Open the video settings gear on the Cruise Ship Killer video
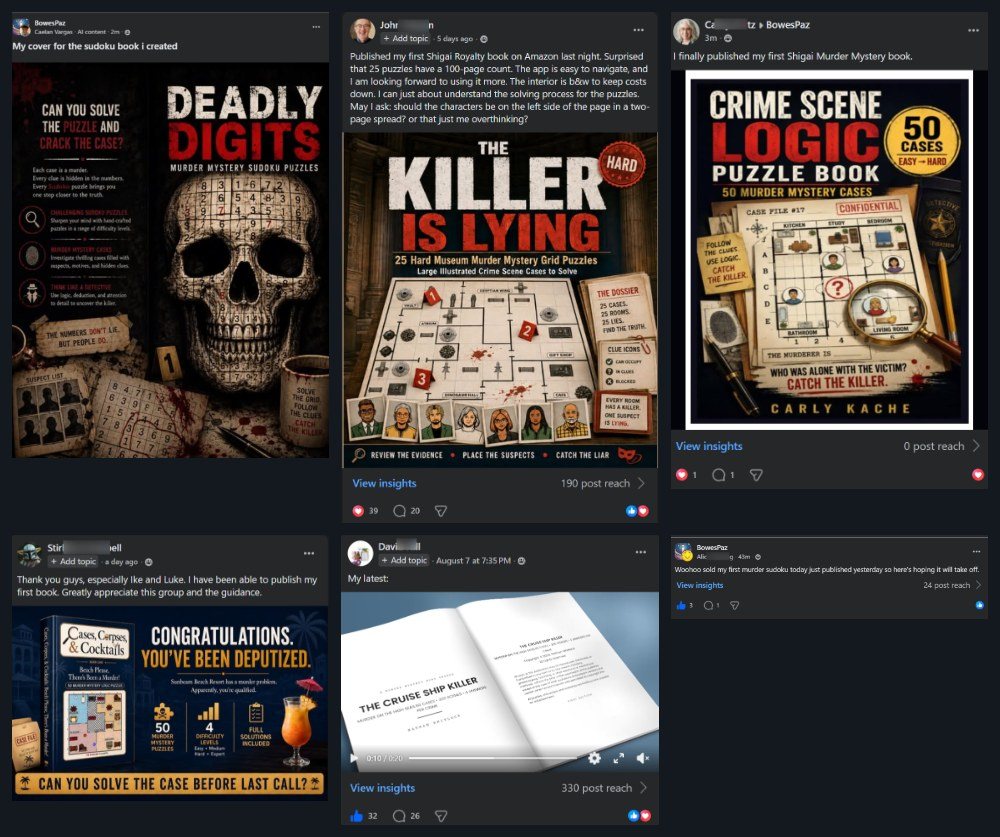Screen dimensions: 1000x837 594,758
